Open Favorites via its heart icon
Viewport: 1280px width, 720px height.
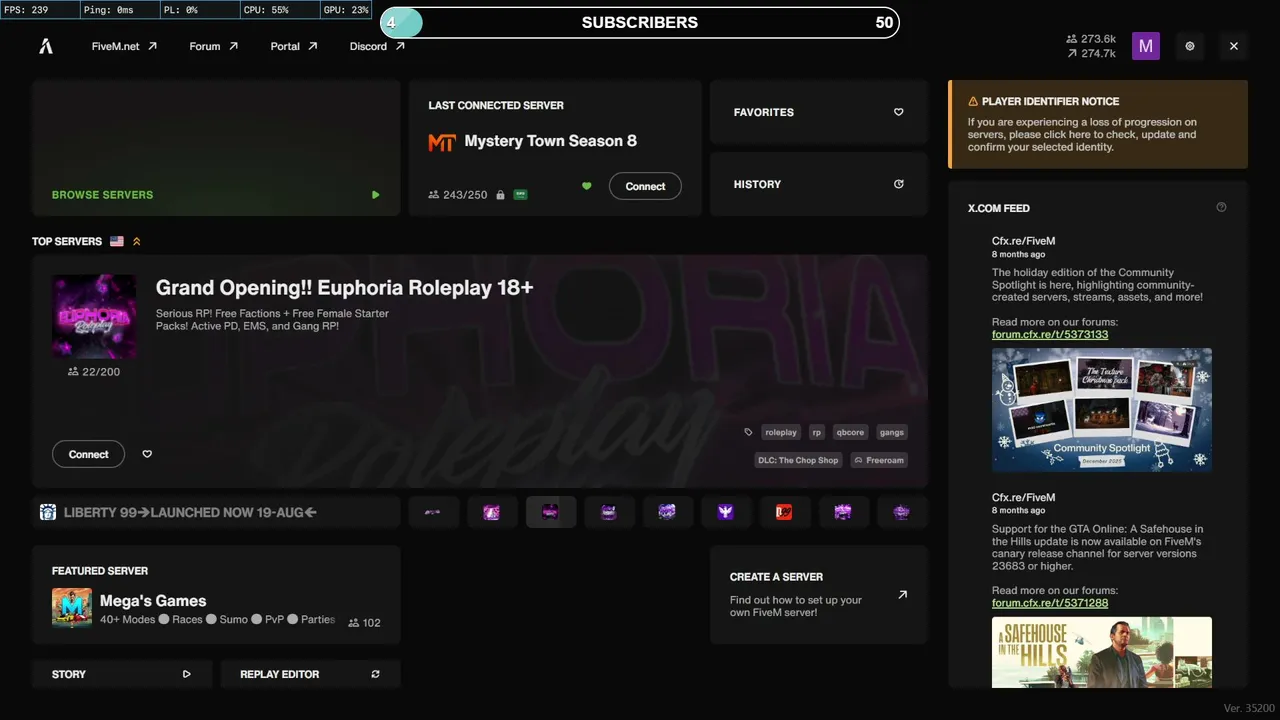tap(899, 112)
